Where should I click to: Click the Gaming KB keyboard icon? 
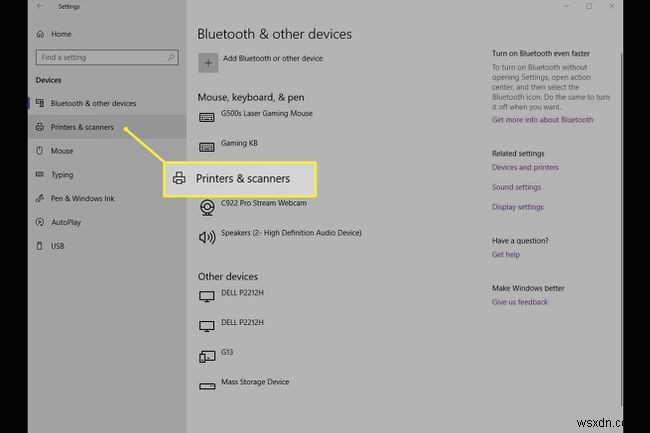coord(206,147)
